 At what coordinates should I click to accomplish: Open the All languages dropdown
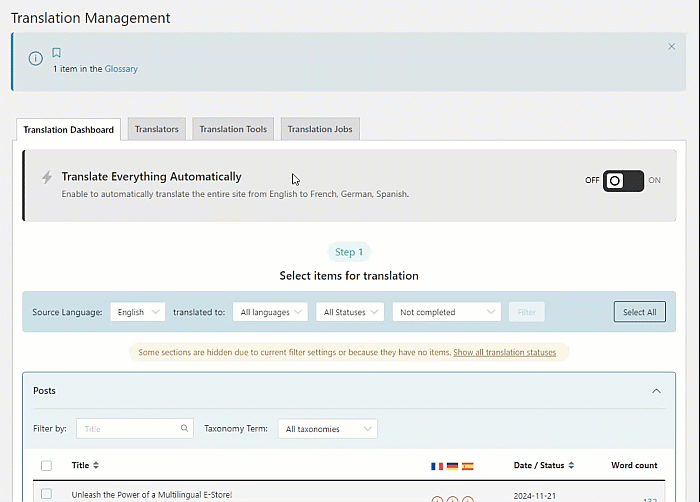pos(270,312)
